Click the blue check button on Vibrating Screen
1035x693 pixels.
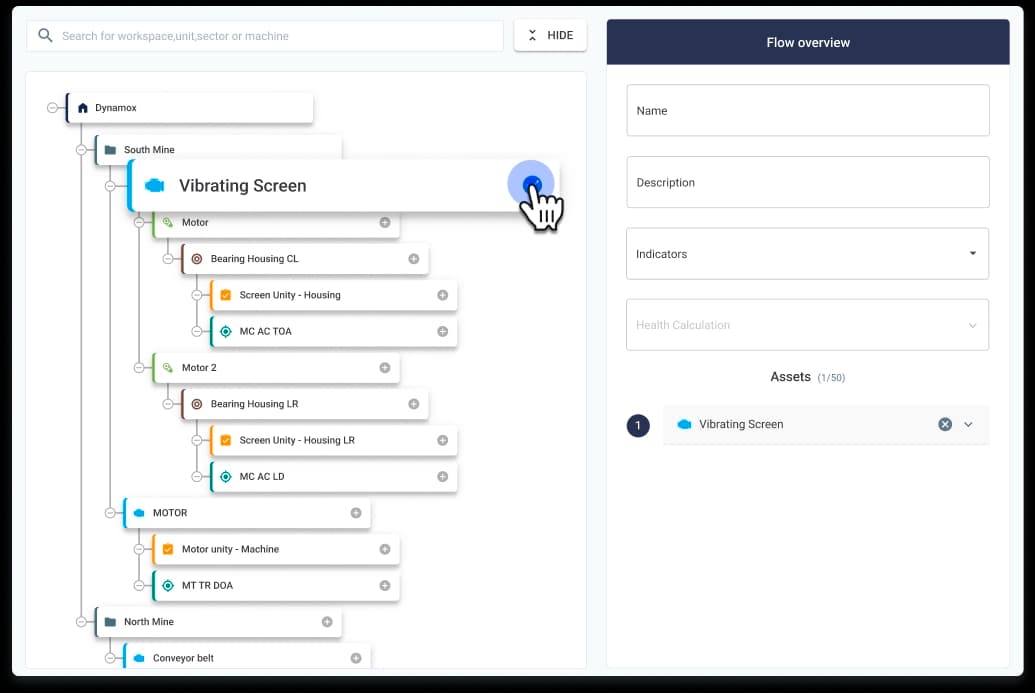(532, 183)
